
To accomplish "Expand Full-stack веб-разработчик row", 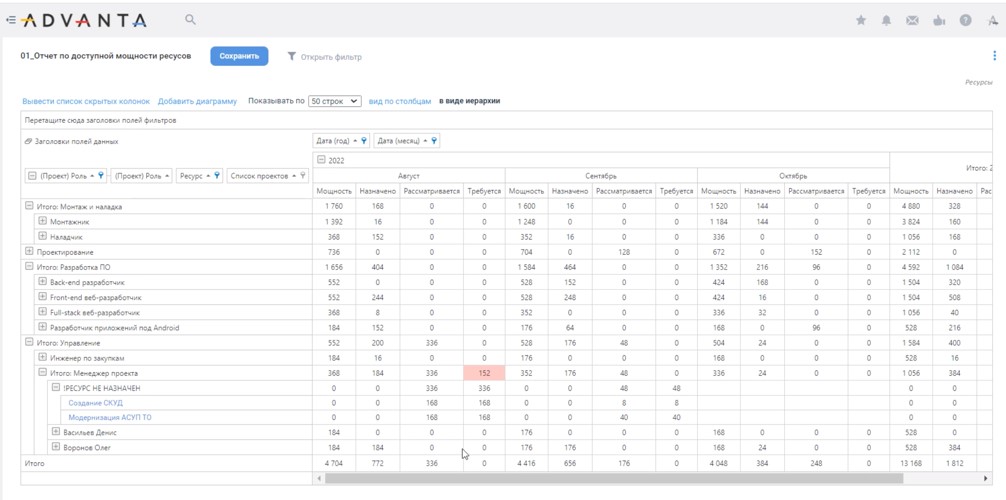I will point(42,312).
